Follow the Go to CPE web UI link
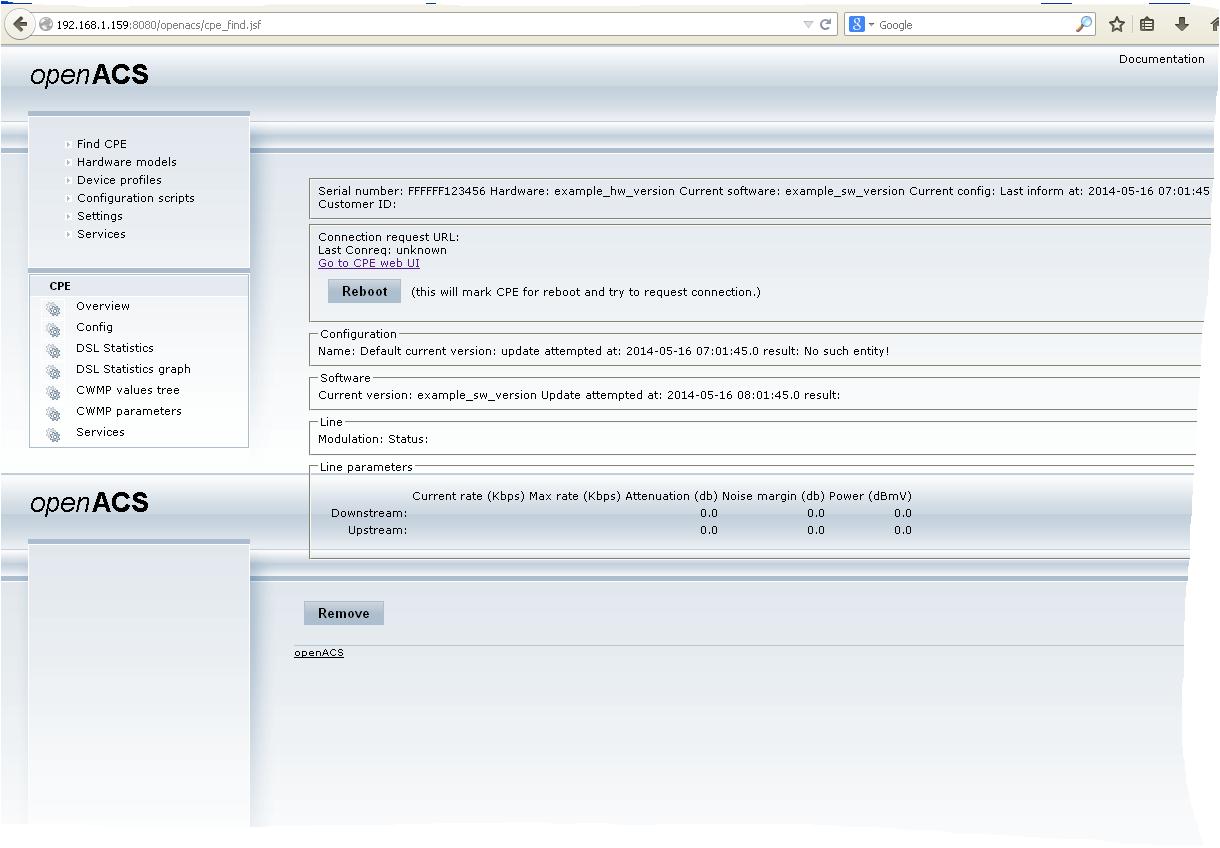Screen dimensions: 1220x848 coord(368,264)
